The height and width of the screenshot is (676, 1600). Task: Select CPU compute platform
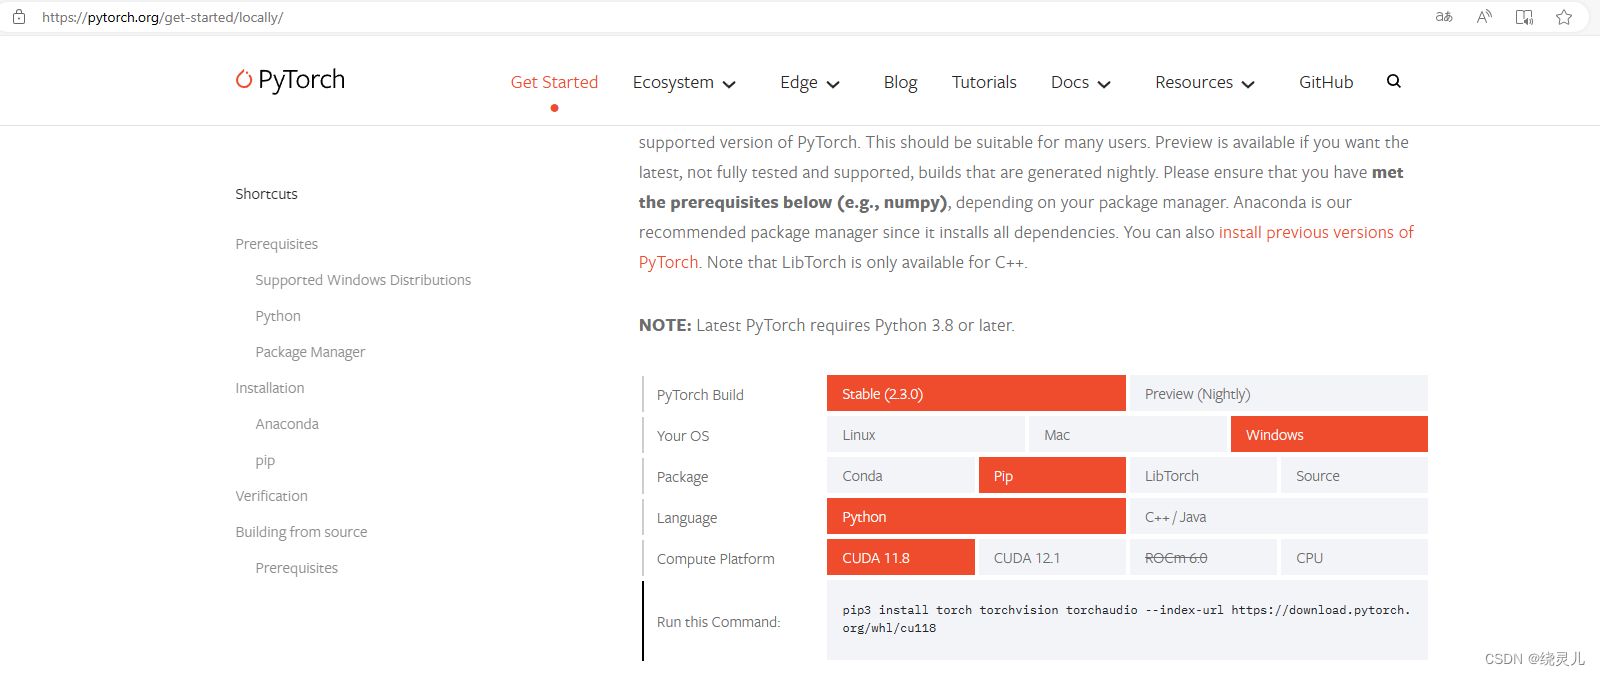pos(1354,557)
